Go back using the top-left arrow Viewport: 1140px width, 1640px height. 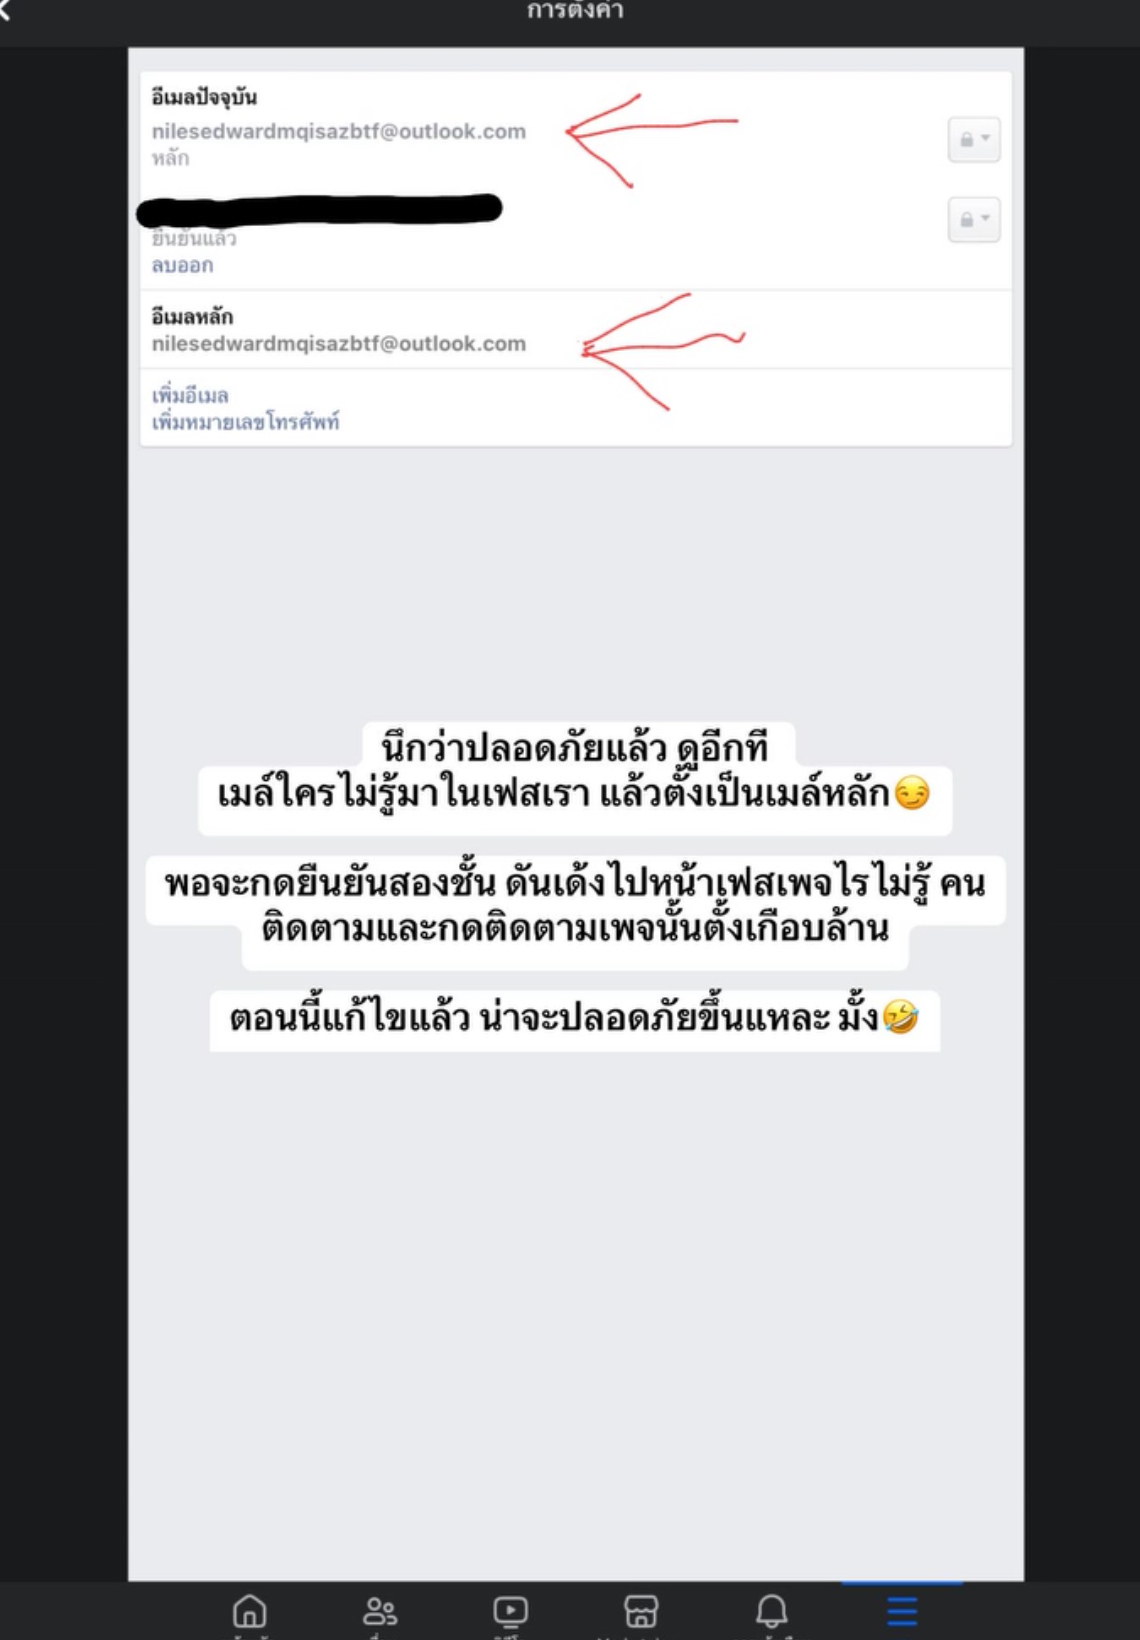(x=4, y=9)
